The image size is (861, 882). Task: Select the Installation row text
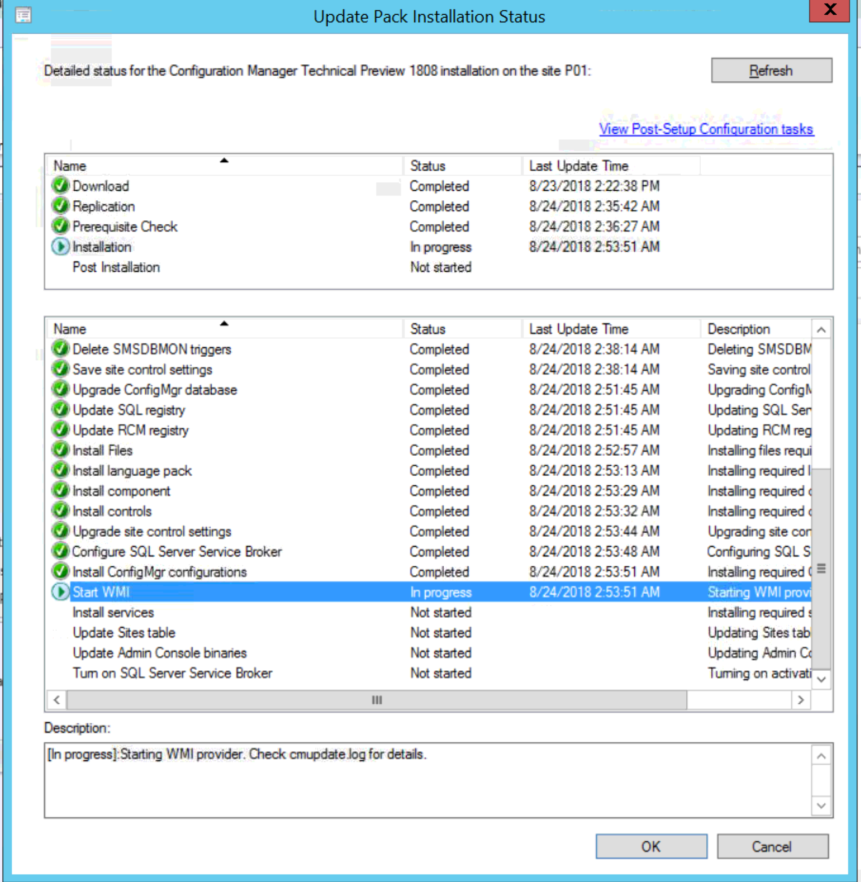click(x=102, y=247)
